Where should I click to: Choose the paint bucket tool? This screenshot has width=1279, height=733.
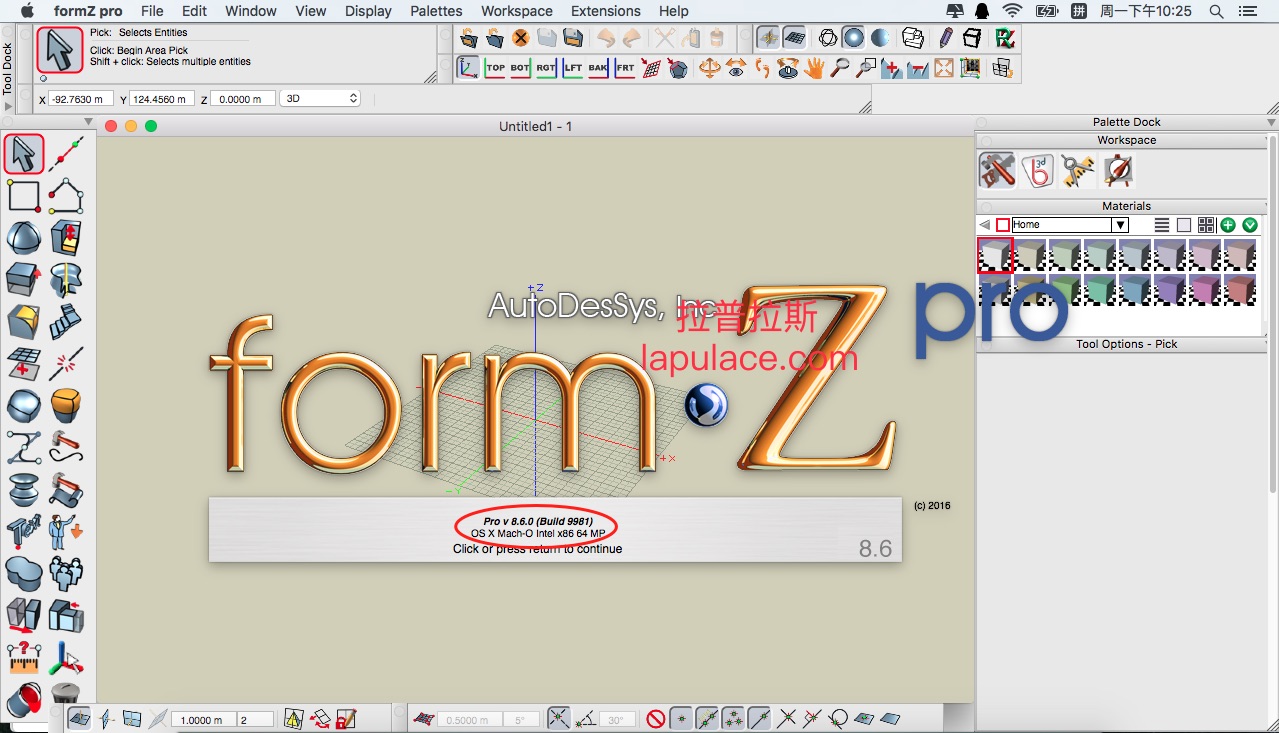pos(24,700)
